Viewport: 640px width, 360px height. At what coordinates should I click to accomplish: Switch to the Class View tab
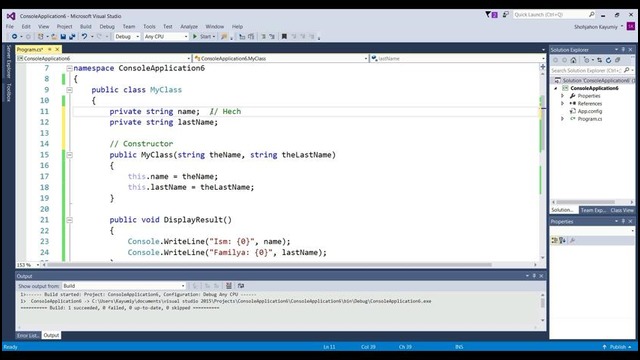tap(622, 210)
